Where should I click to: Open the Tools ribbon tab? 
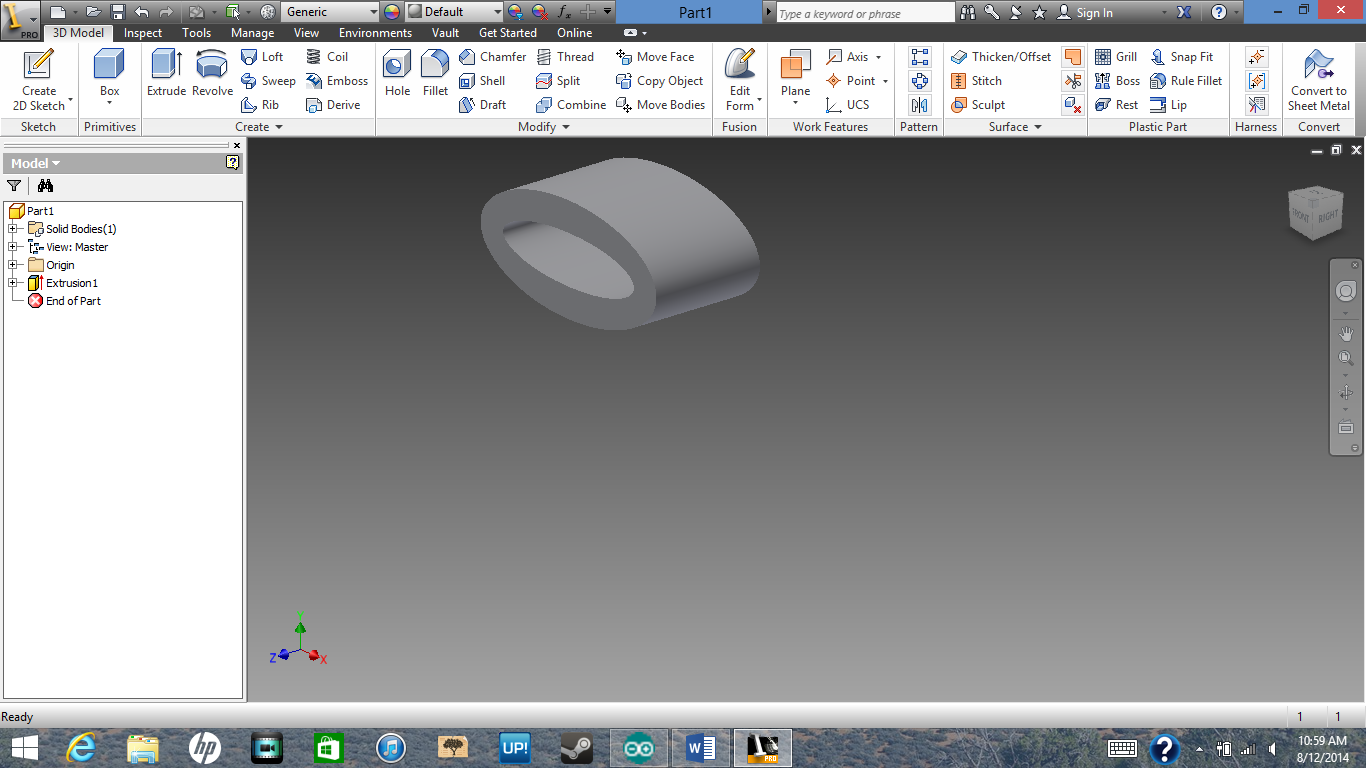pos(196,33)
